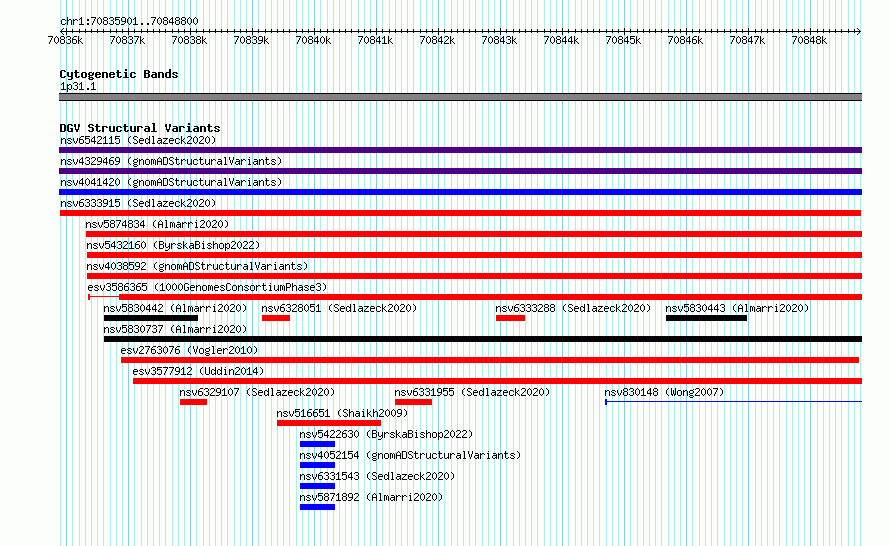Screen dimensions: 890x546
Task: Select the blue nsv6331543 variant bar
Action: (317, 486)
